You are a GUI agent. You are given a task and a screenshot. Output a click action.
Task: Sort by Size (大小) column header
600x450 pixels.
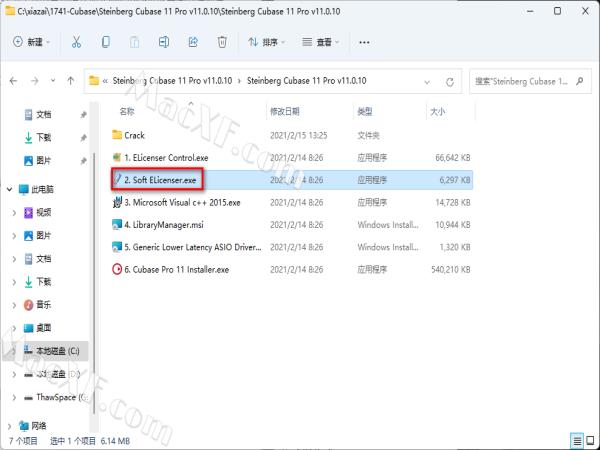point(437,111)
